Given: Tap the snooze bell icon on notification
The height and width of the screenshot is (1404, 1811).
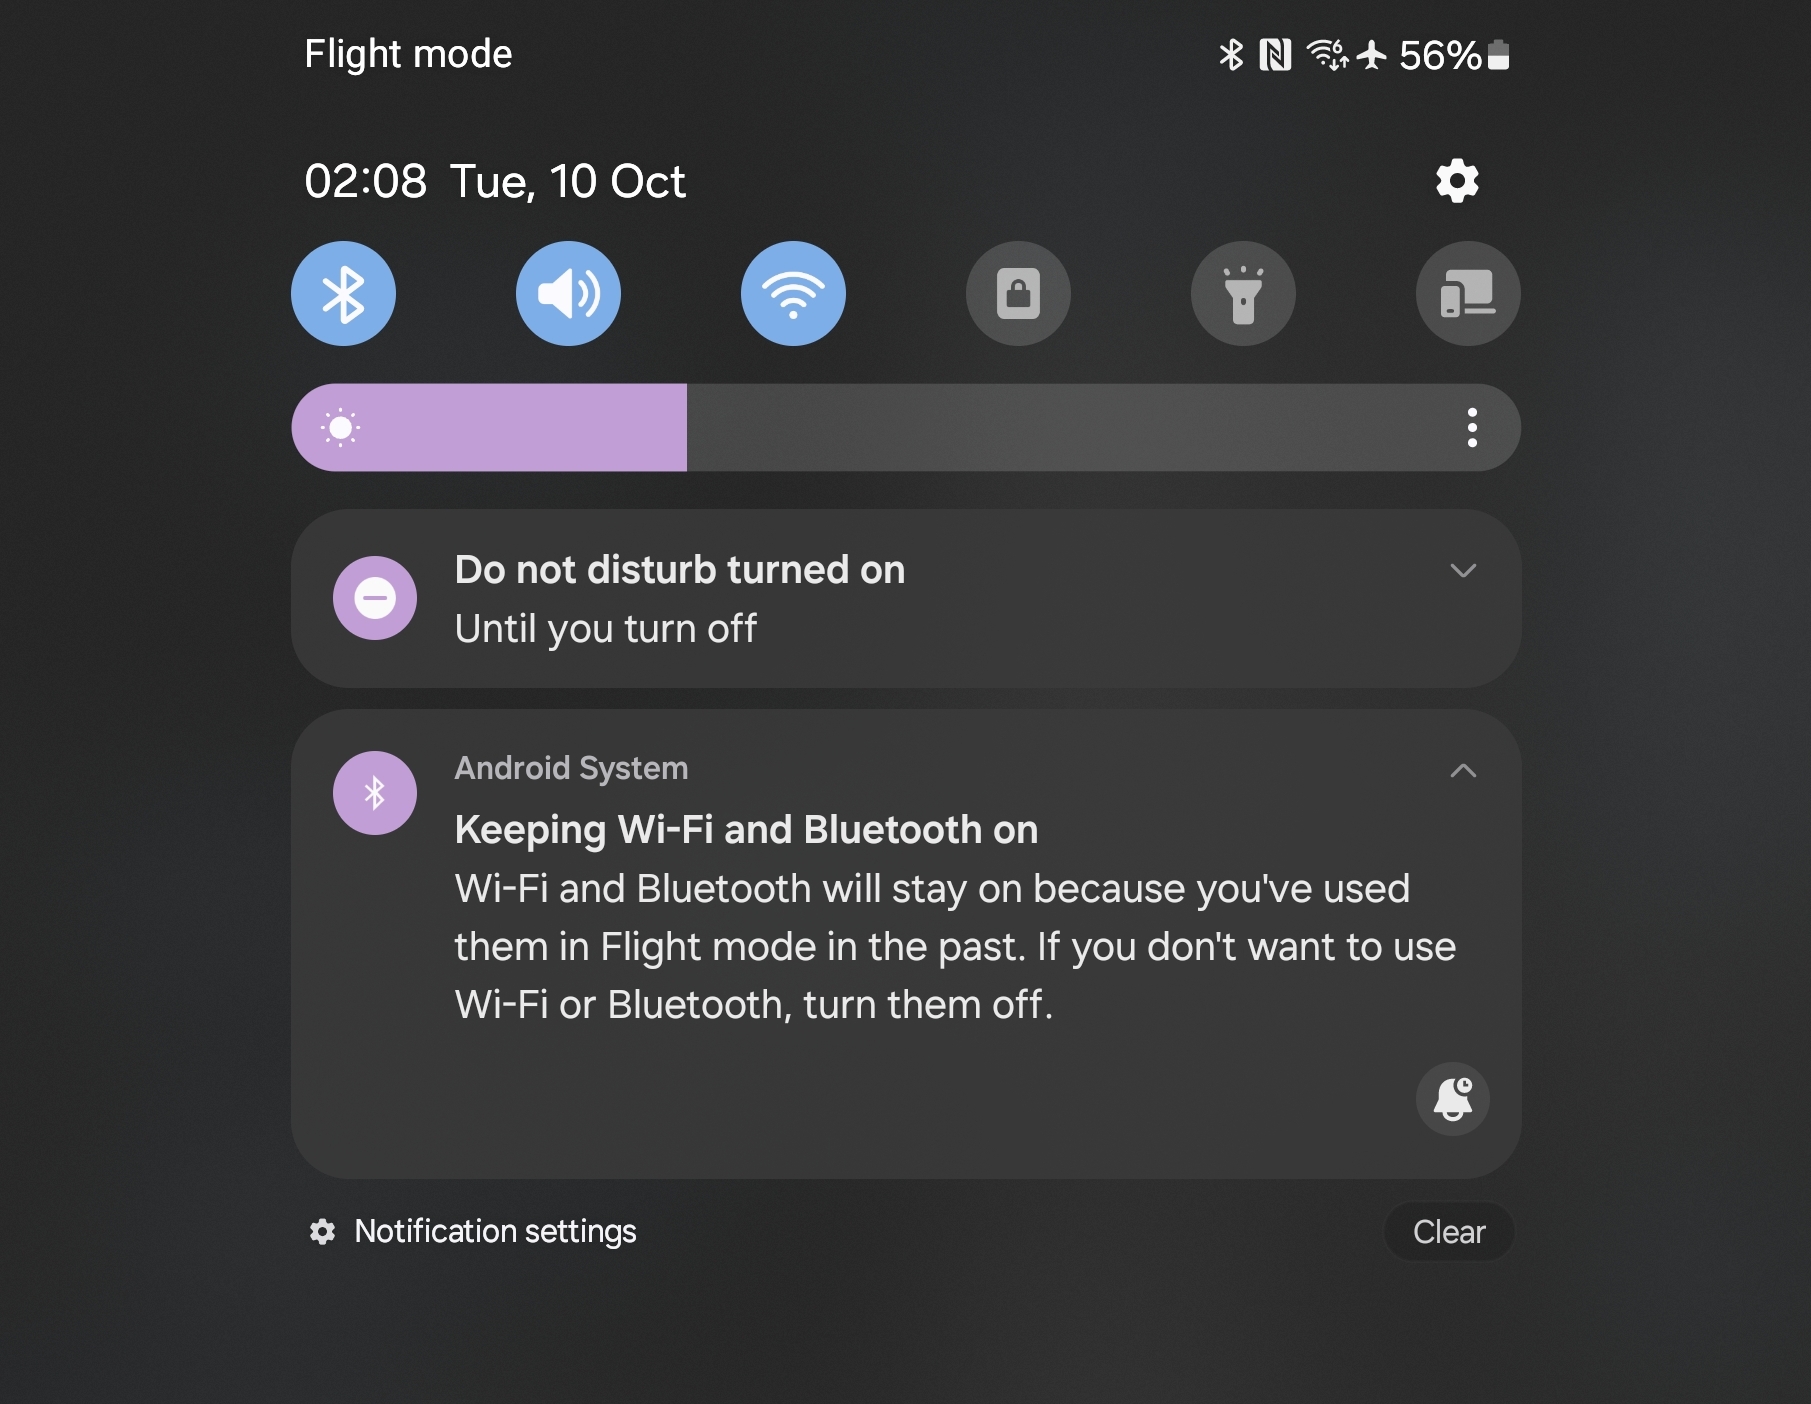Looking at the screenshot, I should point(1453,1098).
